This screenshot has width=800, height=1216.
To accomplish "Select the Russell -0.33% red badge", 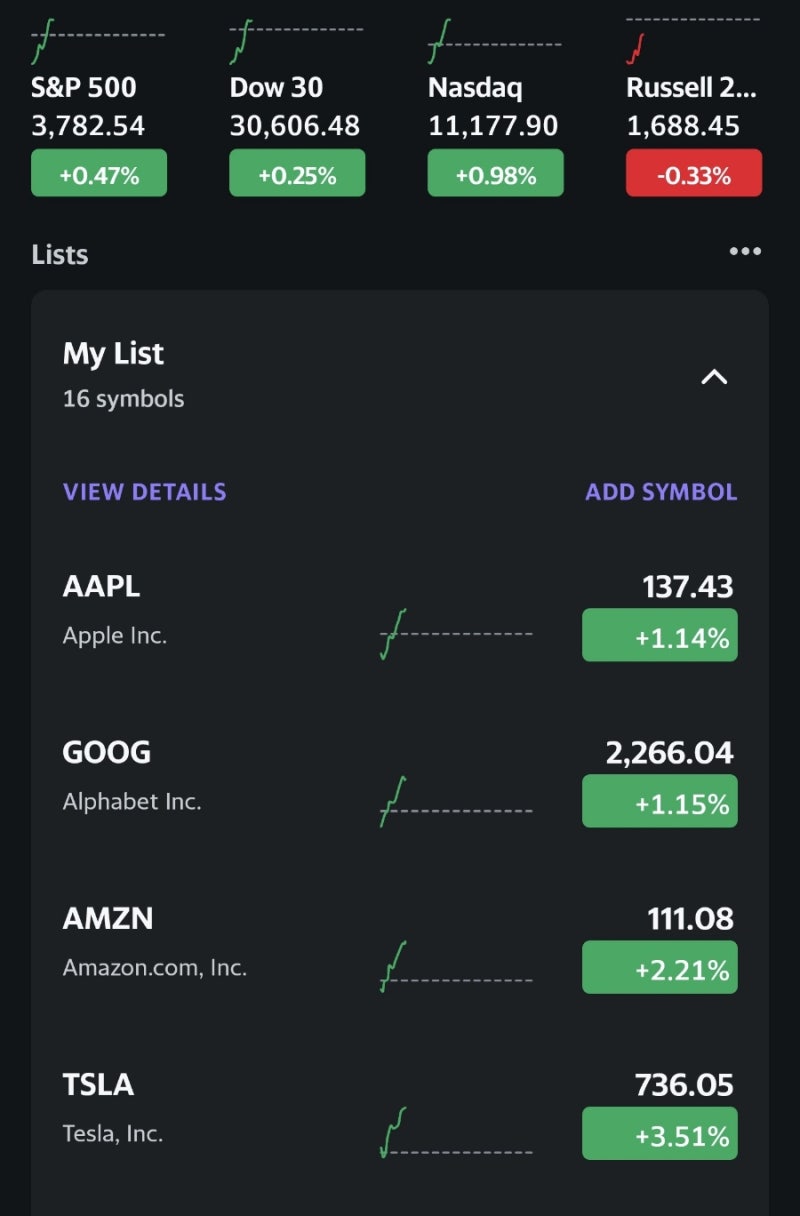I will coord(694,174).
